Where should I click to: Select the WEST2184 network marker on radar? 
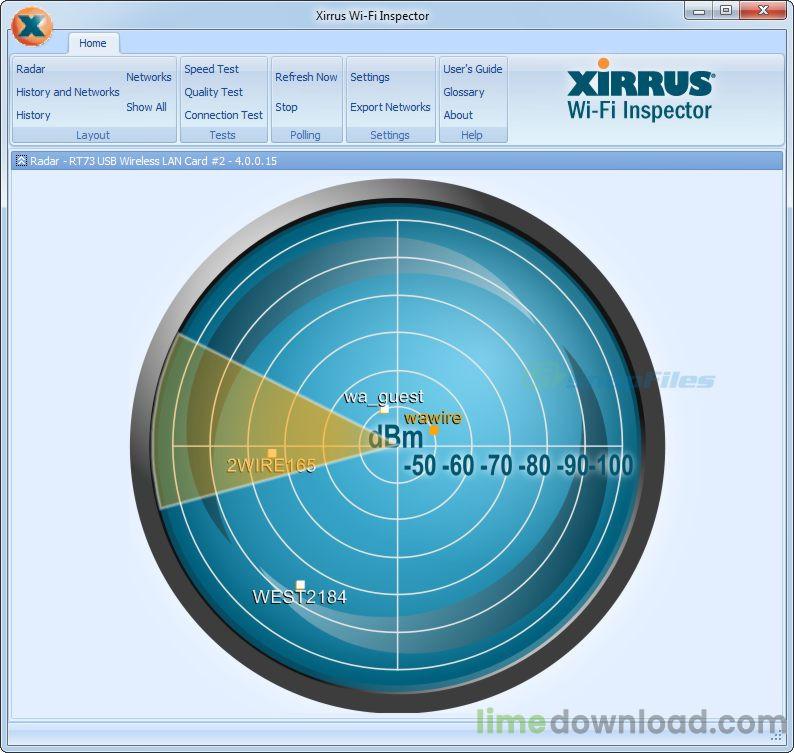(300, 585)
